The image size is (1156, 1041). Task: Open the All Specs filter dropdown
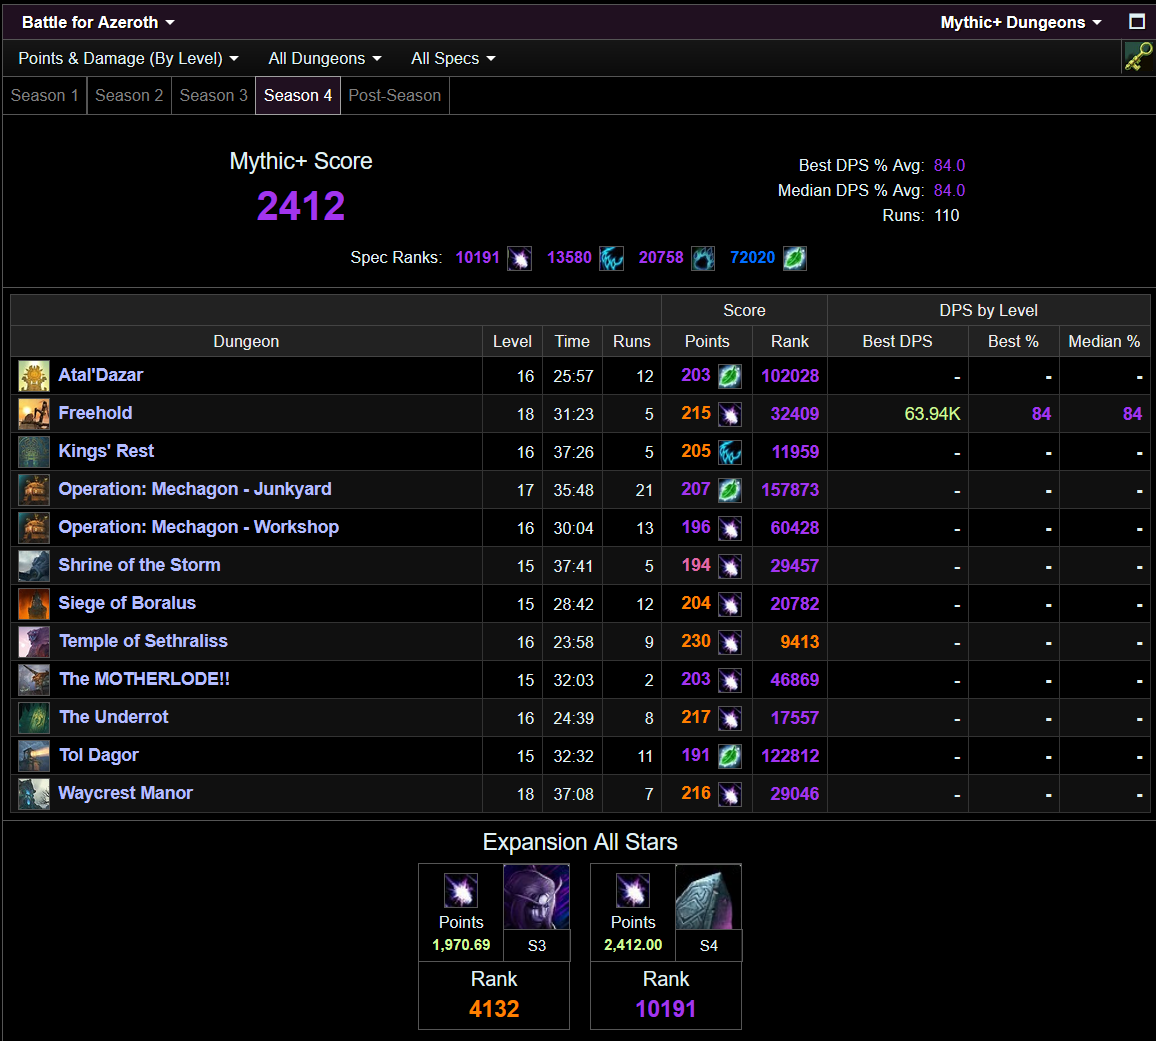(x=453, y=58)
